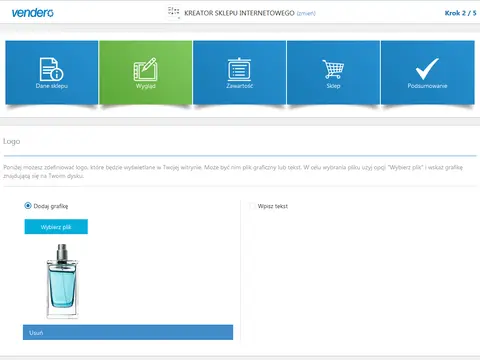Click the drawing tablet icon on Wygląd
This screenshot has height=360, width=480.
(x=145, y=69)
